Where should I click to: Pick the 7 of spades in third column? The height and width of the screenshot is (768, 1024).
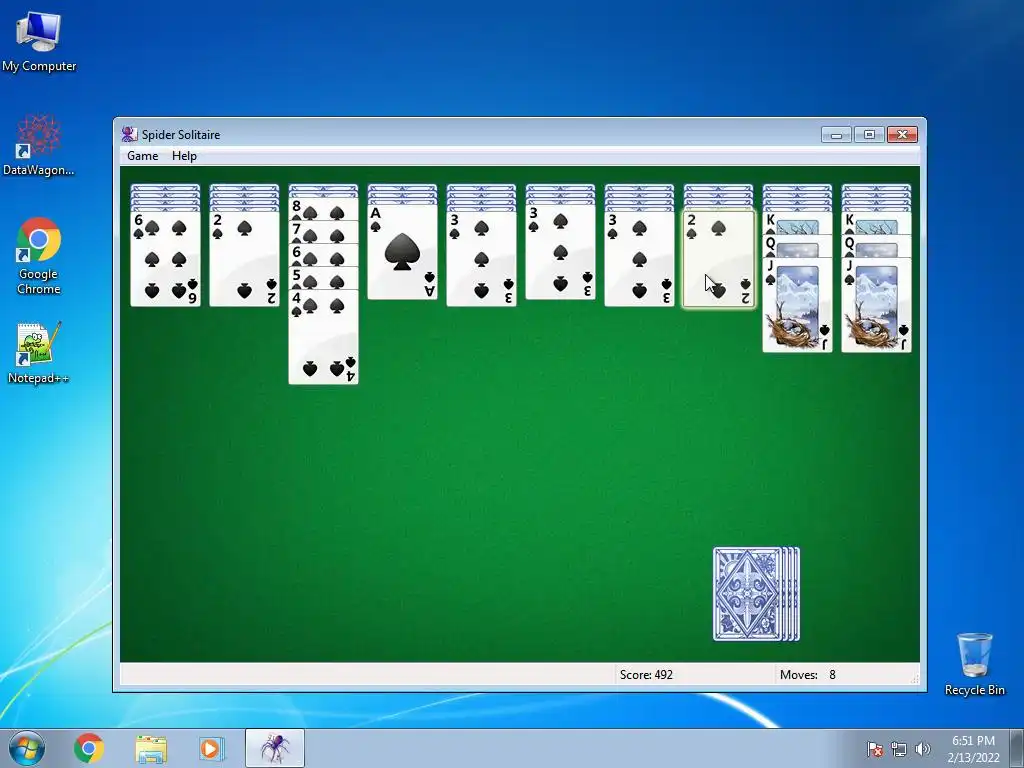323,232
